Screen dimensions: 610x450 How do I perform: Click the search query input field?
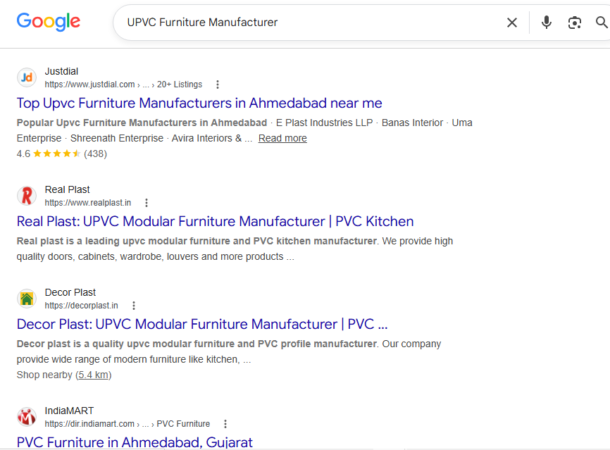coord(311,23)
